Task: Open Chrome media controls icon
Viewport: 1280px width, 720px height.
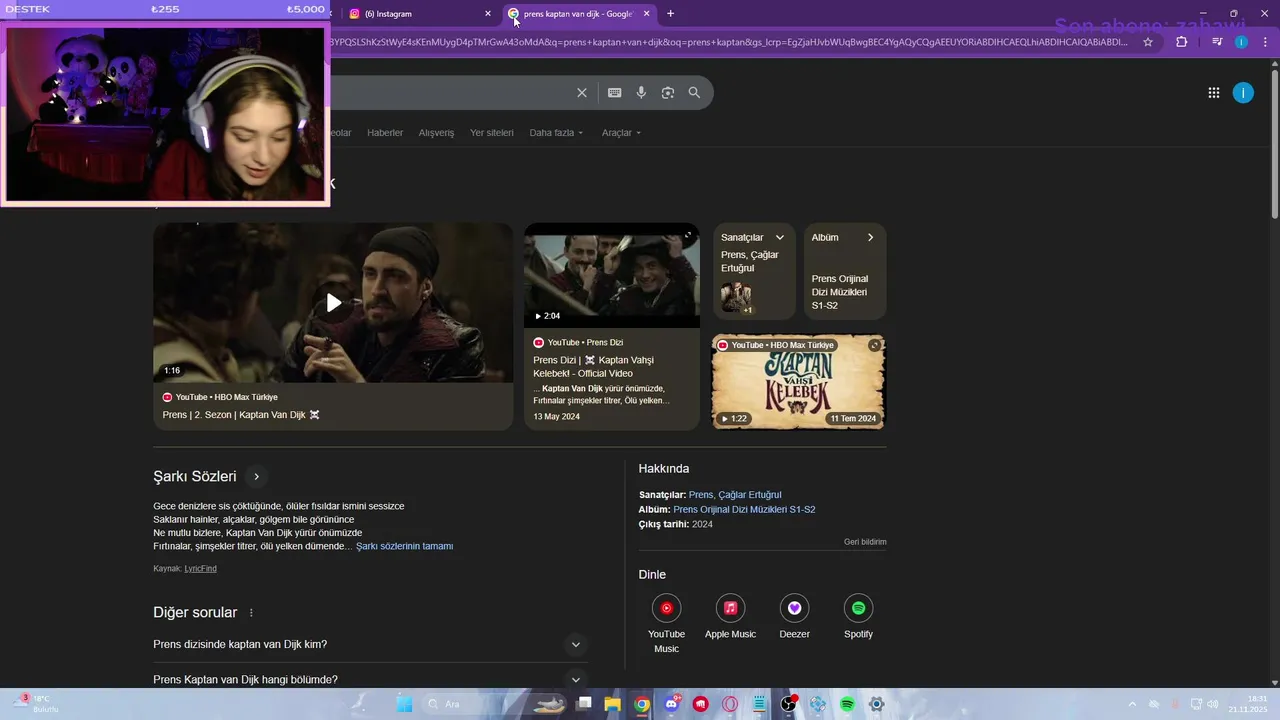Action: click(x=1217, y=42)
